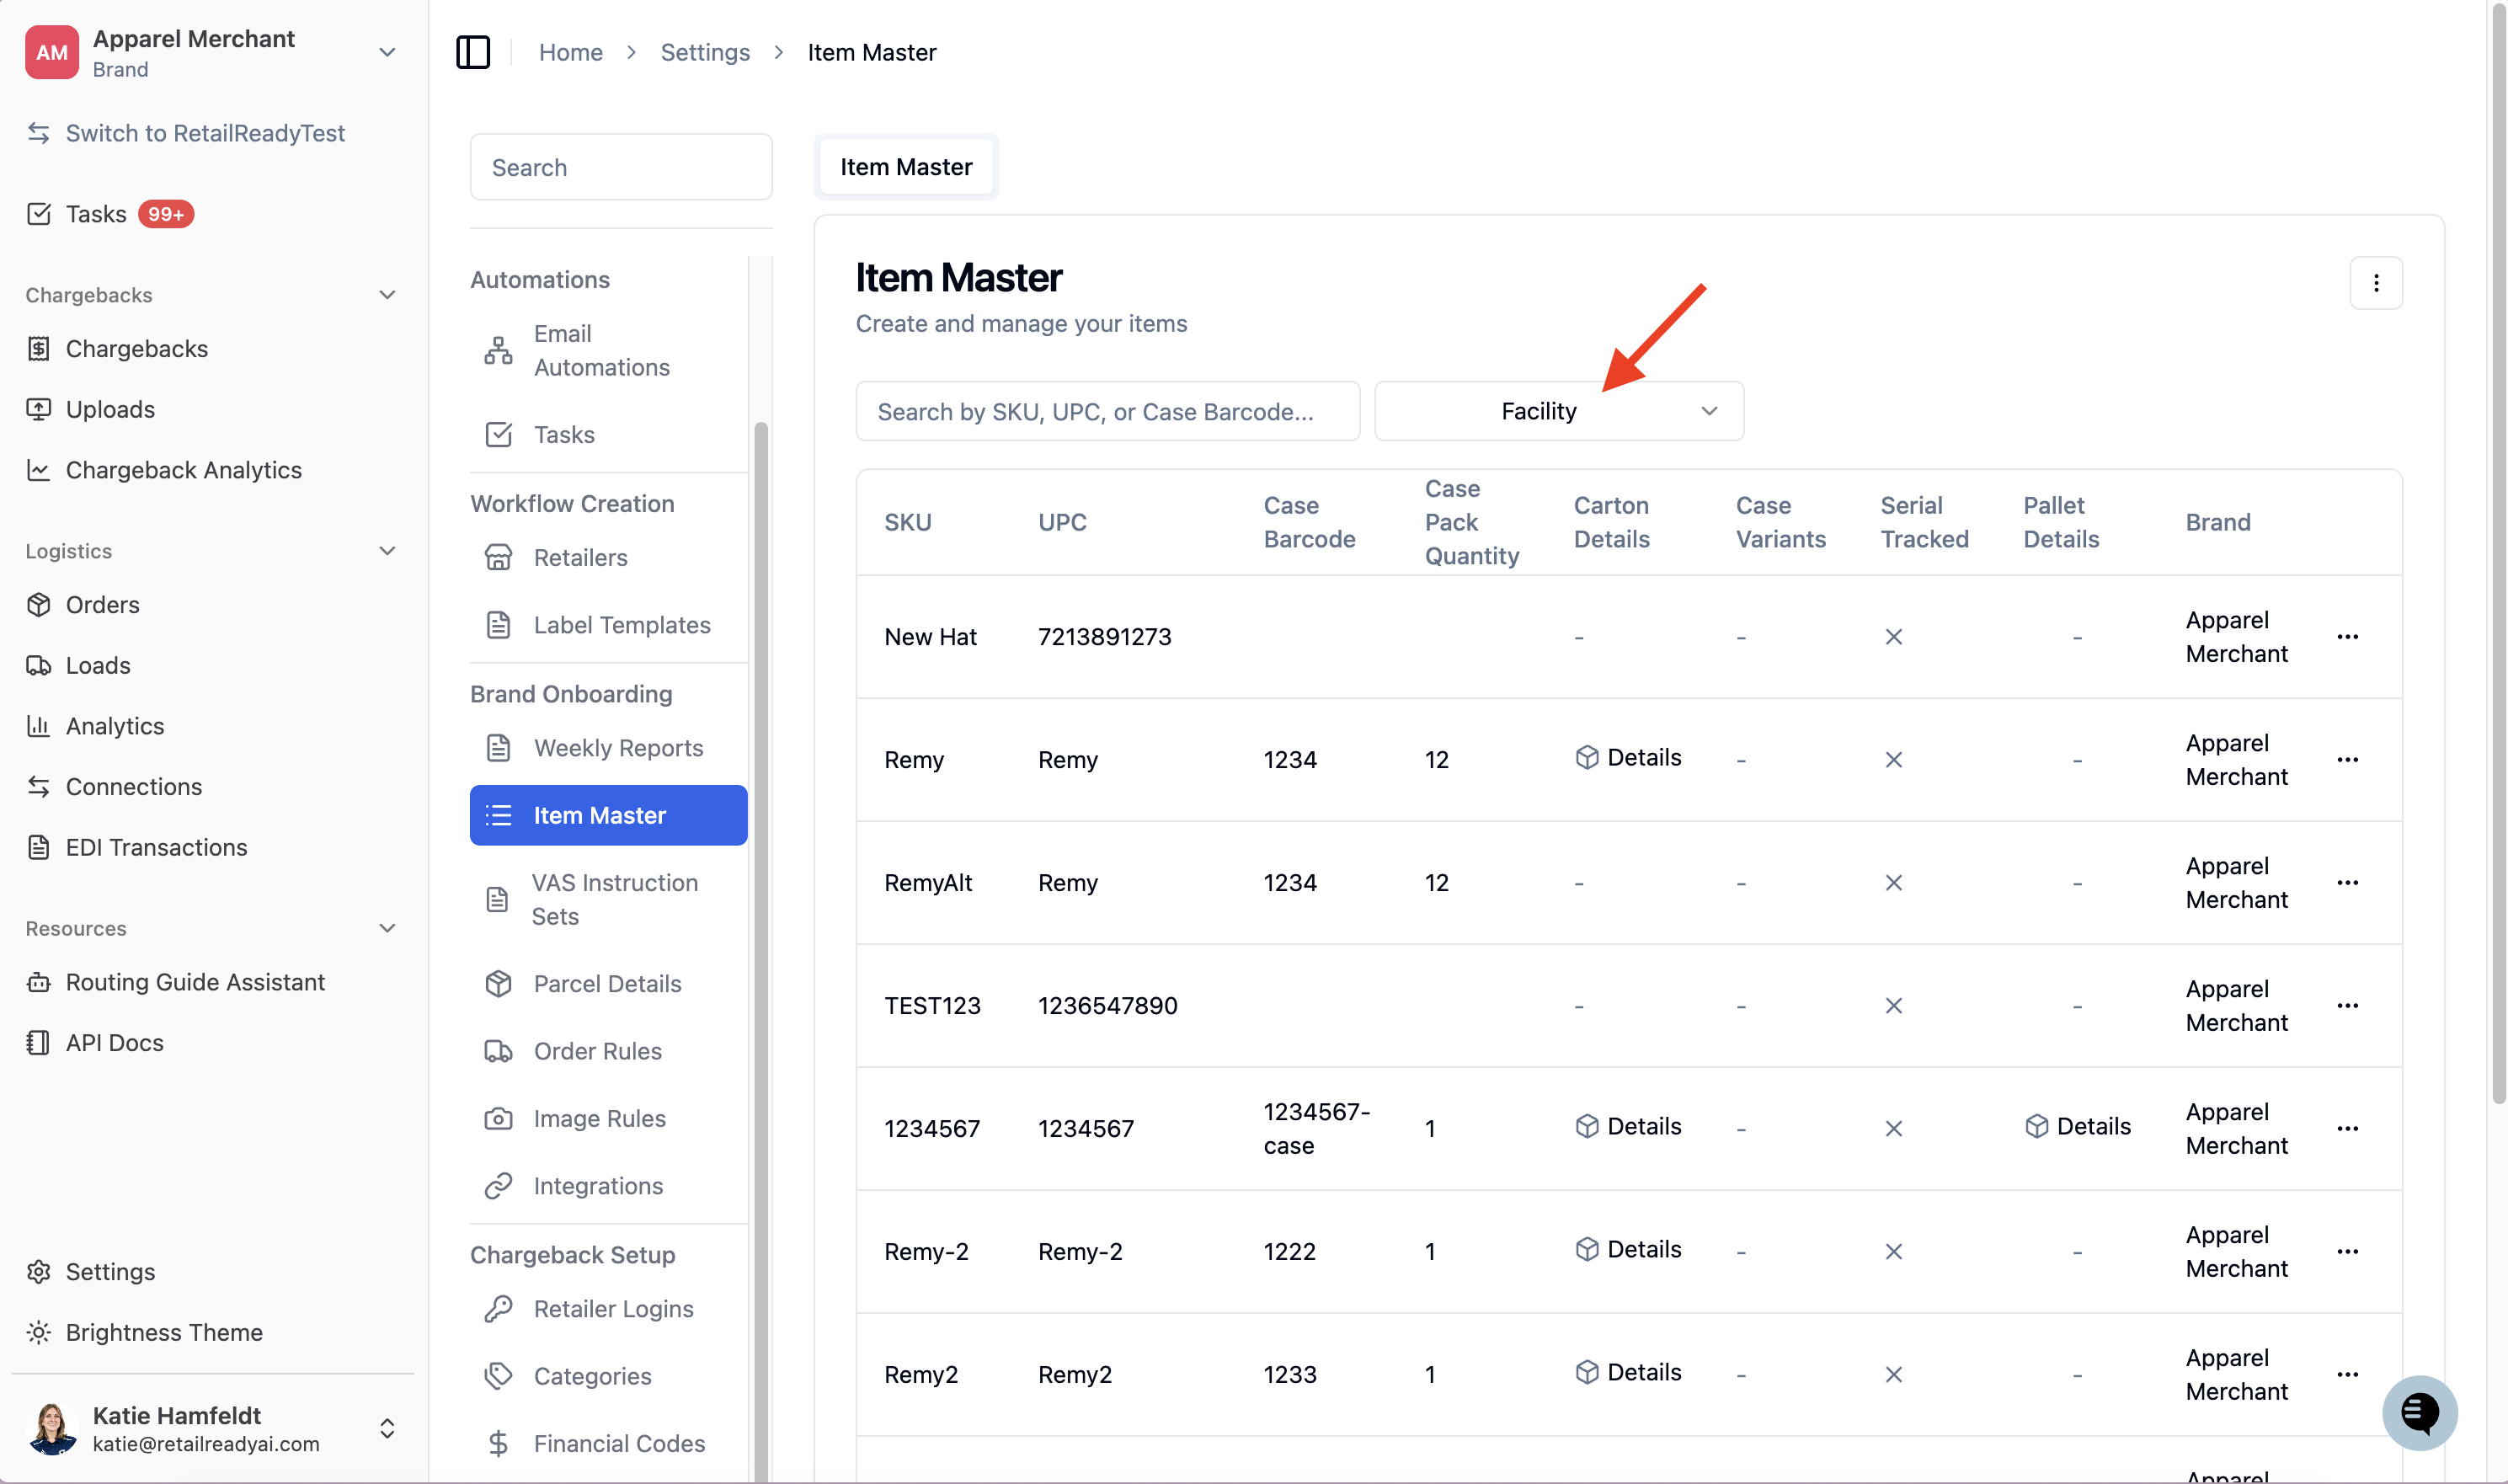Go to Settings breadcrumb
The width and height of the screenshot is (2508, 1484).
pyautogui.click(x=705, y=52)
